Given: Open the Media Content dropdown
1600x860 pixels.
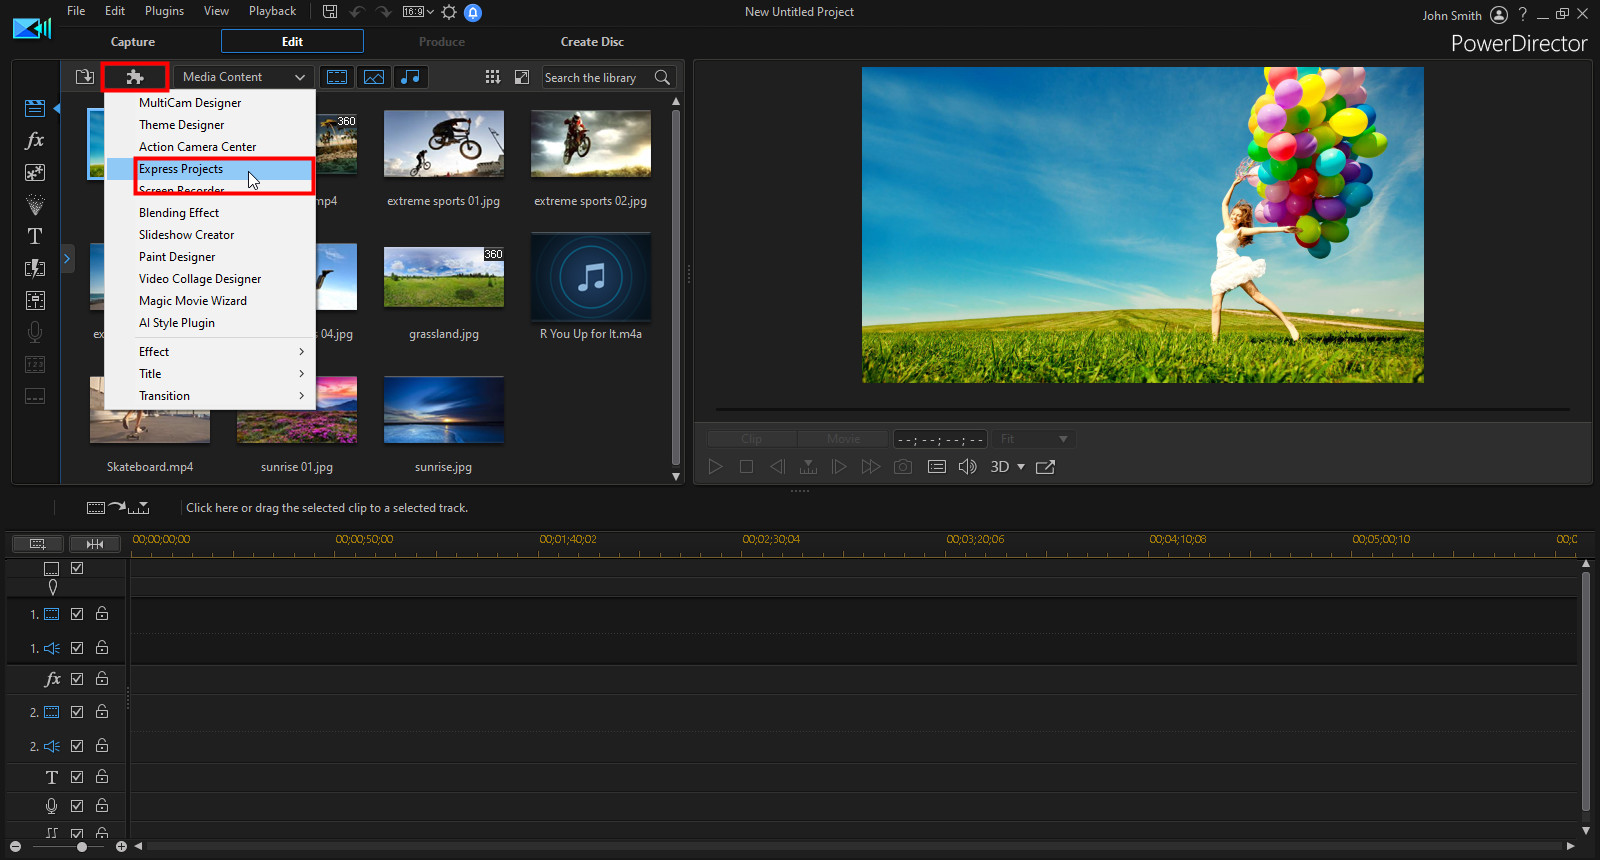Looking at the screenshot, I should [243, 77].
